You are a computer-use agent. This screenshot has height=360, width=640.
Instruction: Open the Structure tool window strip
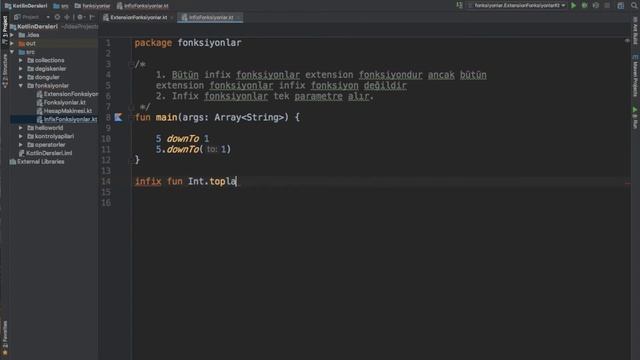coord(5,72)
